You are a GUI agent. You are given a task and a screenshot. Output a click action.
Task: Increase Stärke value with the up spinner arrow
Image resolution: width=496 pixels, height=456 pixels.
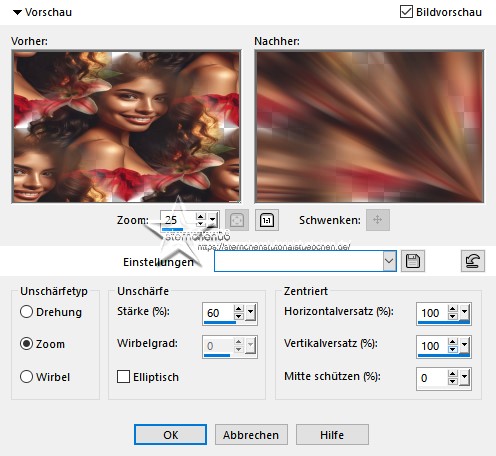(x=238, y=309)
